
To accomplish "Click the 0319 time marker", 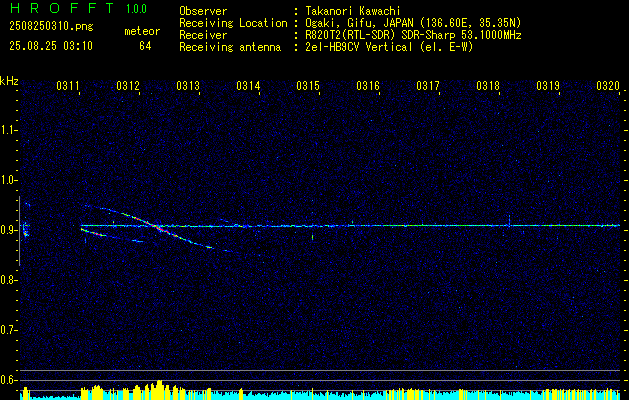I will point(548,85).
